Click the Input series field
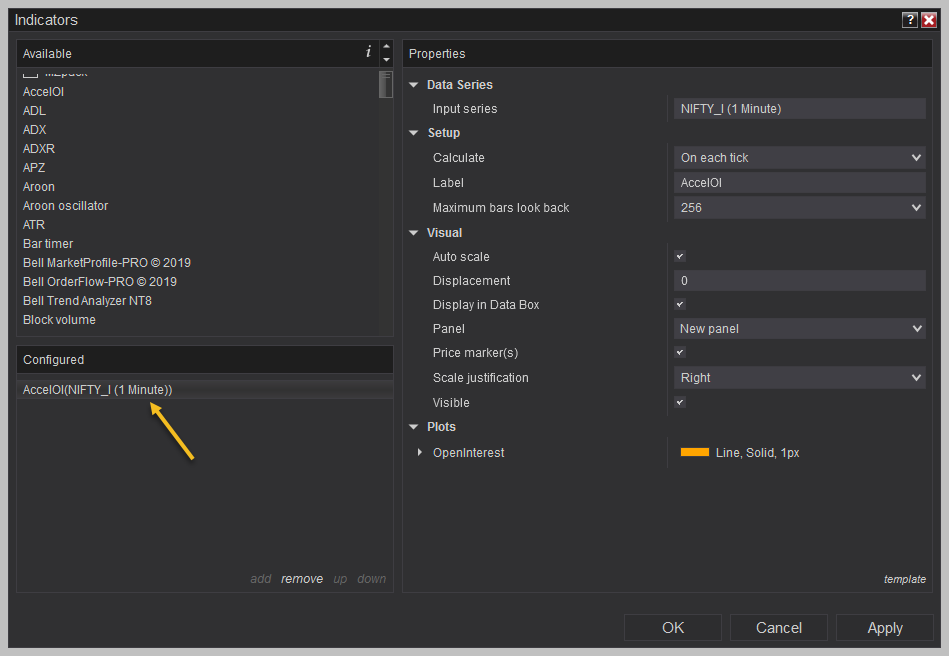The height and width of the screenshot is (656, 949). click(799, 109)
